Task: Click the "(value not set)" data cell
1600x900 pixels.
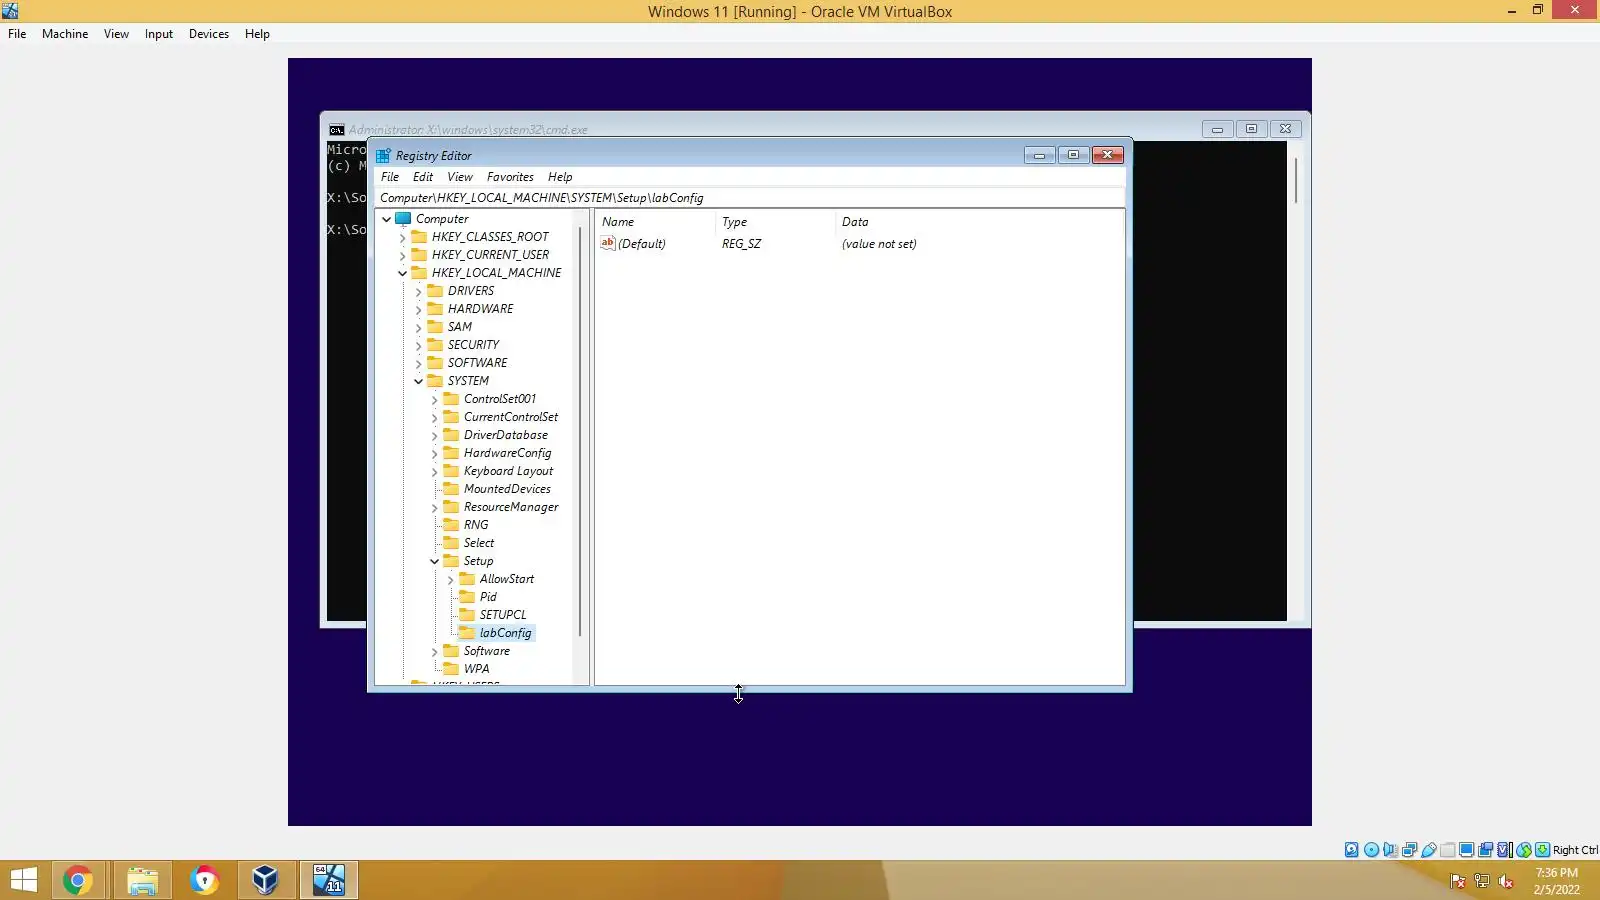Action: point(879,244)
